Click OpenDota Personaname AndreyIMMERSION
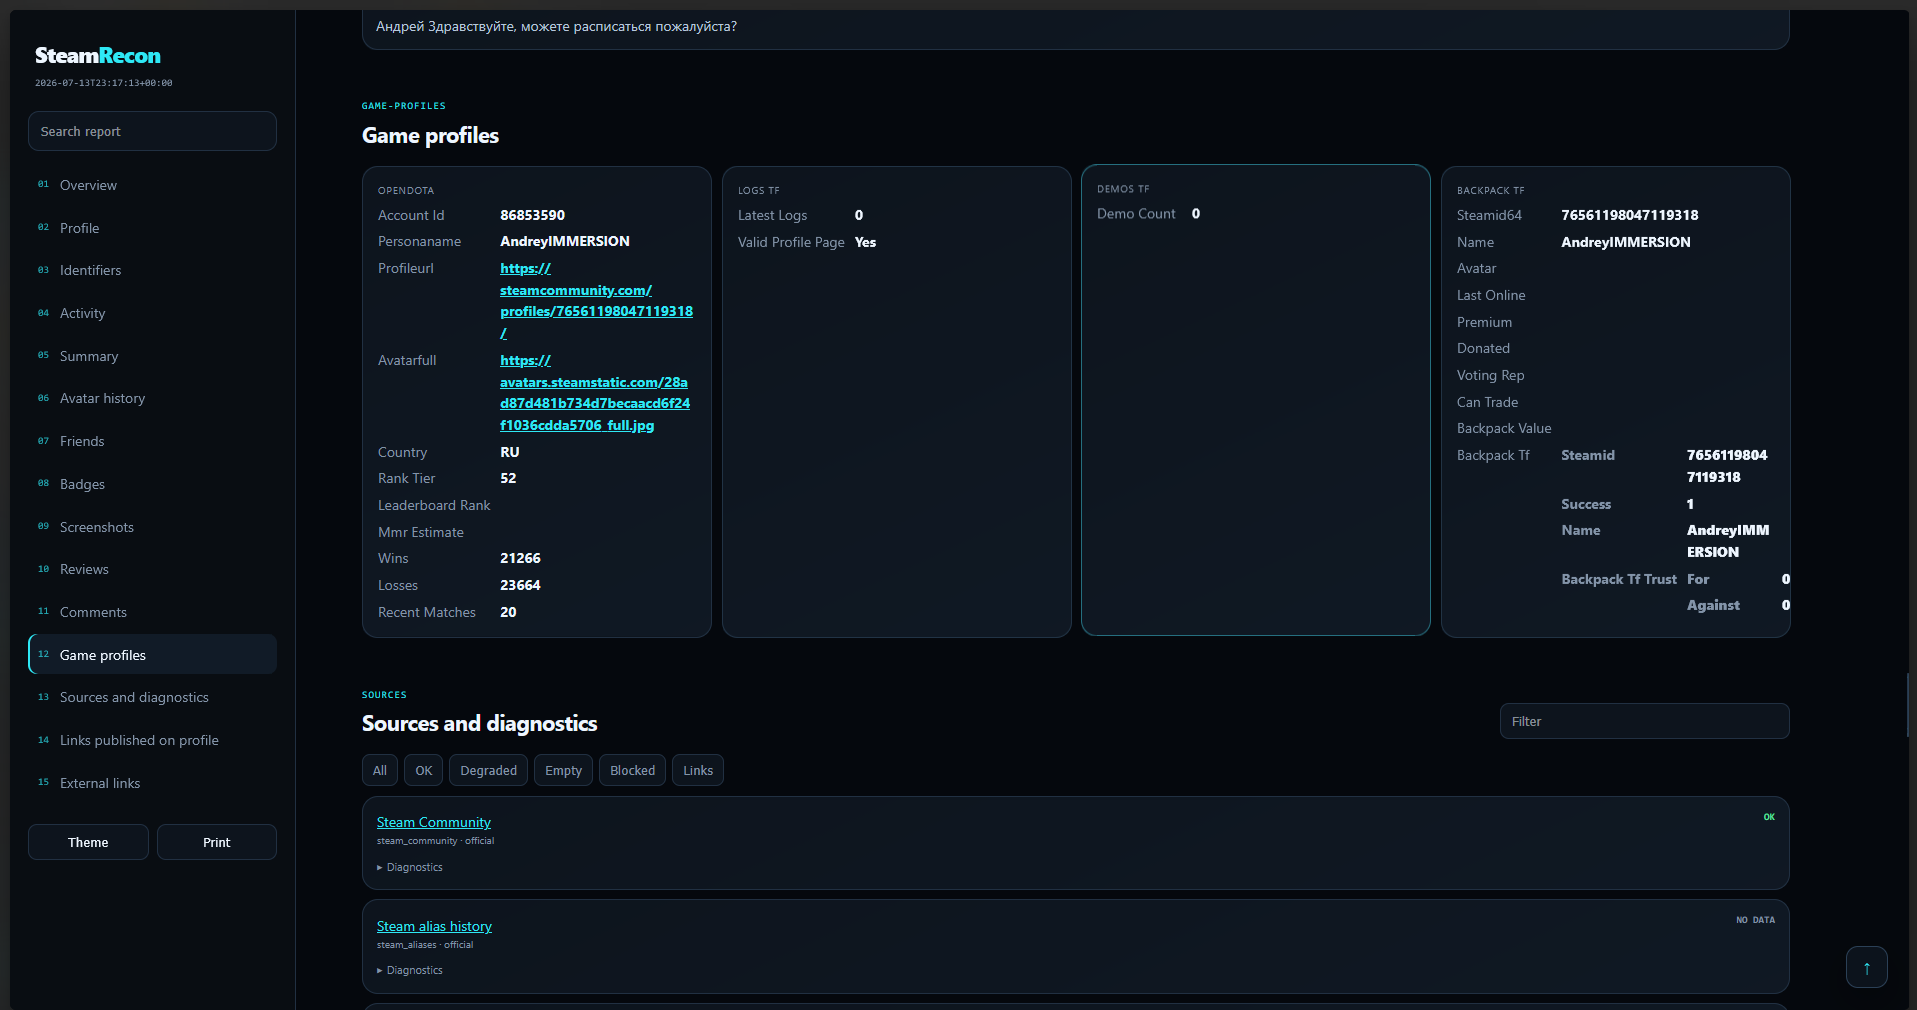 [x=565, y=241]
